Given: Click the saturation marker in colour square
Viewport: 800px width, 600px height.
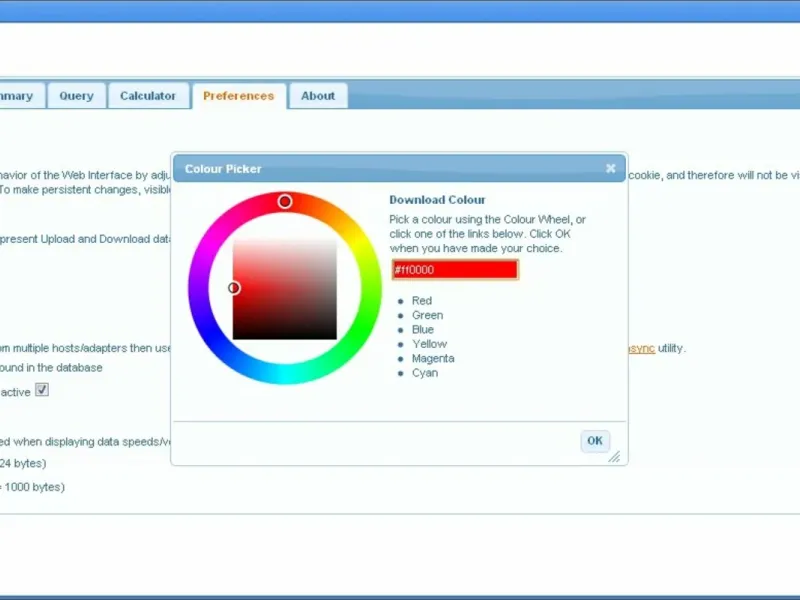Looking at the screenshot, I should (234, 288).
